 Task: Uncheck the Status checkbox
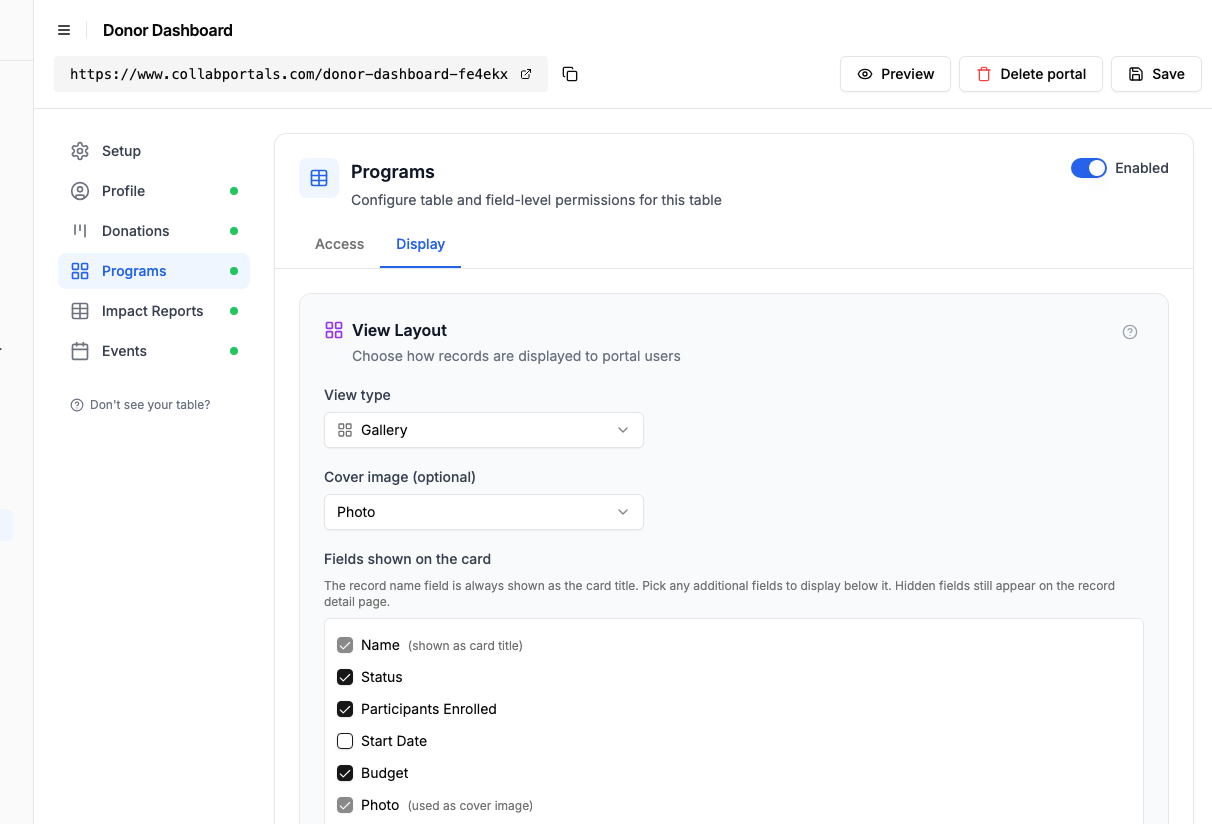tap(345, 677)
